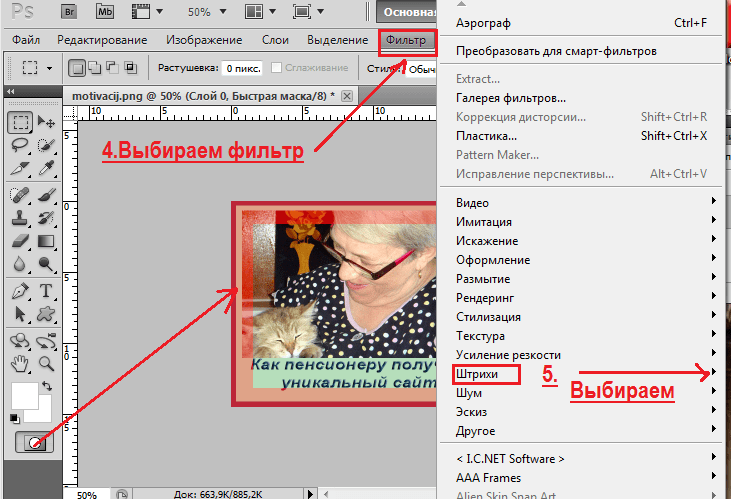Viewport: 731px width, 499px height.
Task: Pick the Lasso tool
Action: tap(19, 146)
